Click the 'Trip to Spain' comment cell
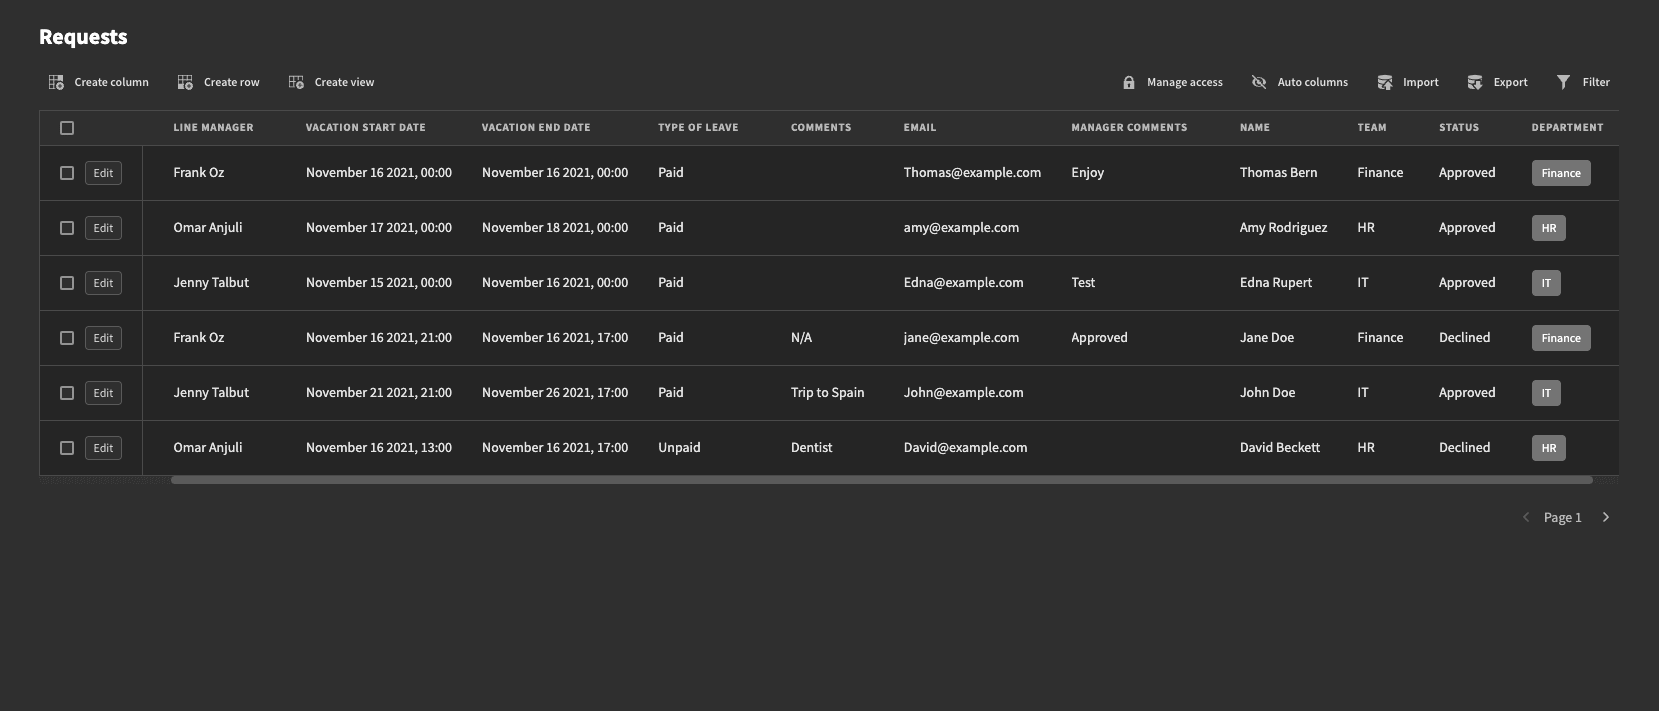The height and width of the screenshot is (711, 1659). (827, 393)
